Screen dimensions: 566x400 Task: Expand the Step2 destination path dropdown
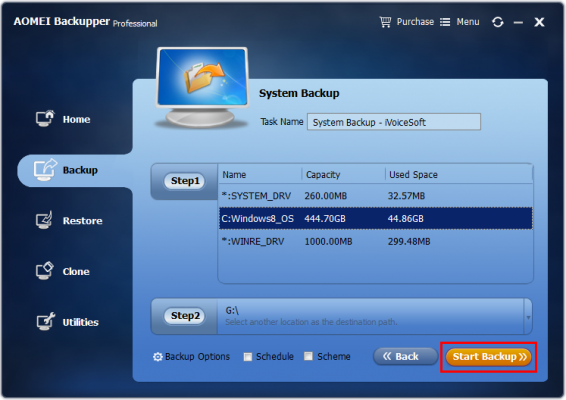click(528, 318)
